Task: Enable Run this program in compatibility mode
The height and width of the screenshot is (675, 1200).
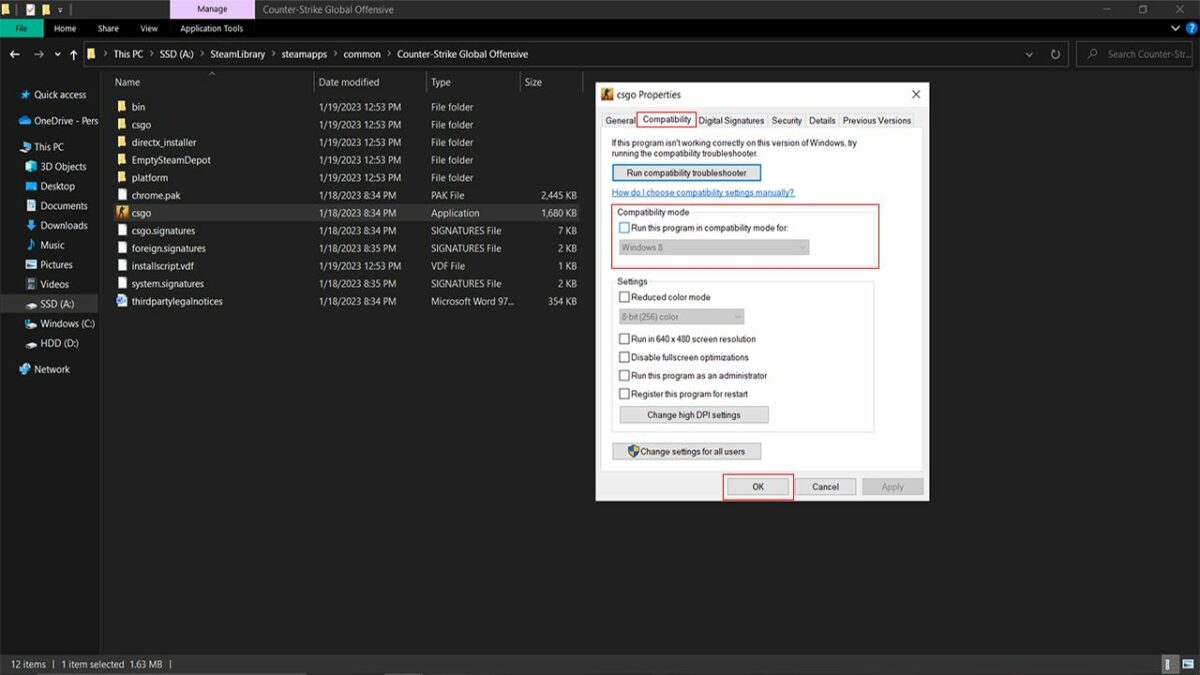Action: (x=625, y=229)
